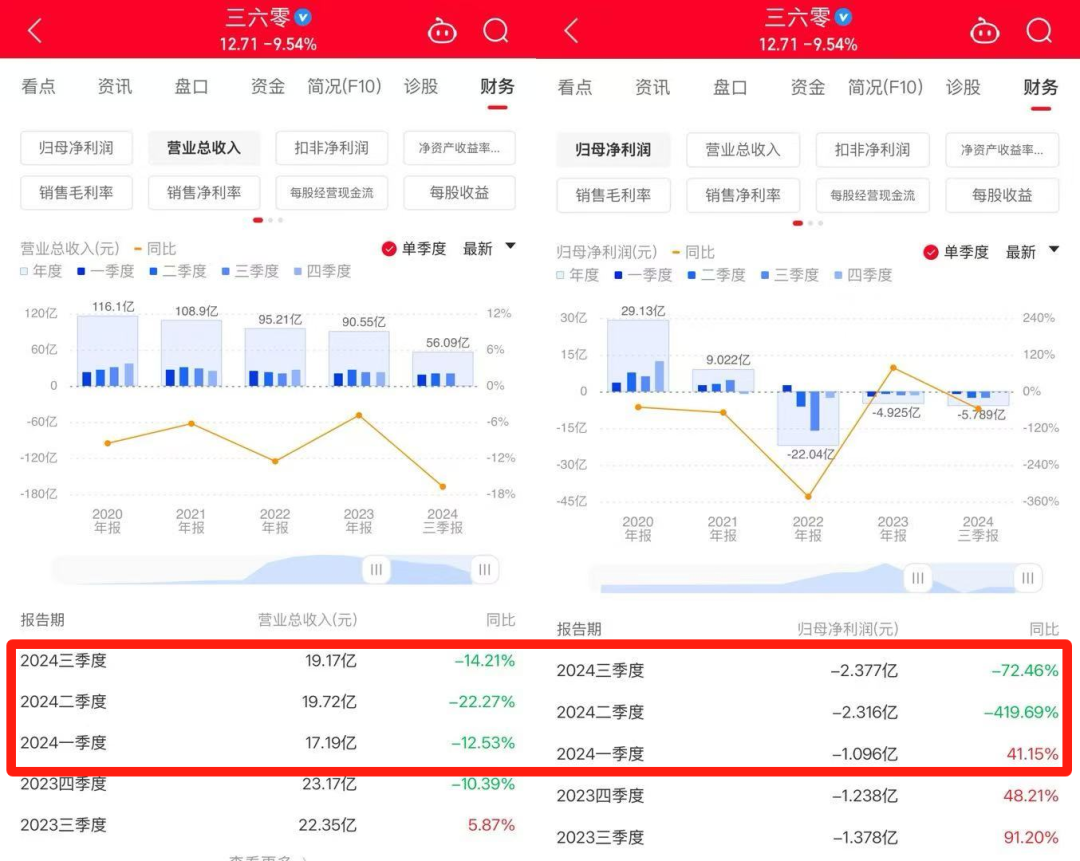Open 最新 dropdown in left panel
This screenshot has height=861, width=1080.
[488, 249]
